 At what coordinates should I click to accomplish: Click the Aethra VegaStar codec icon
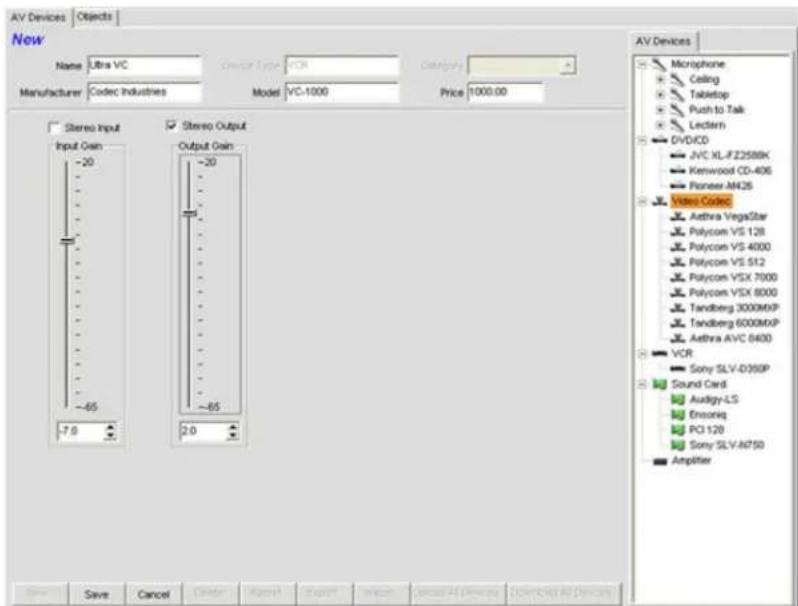click(x=678, y=217)
